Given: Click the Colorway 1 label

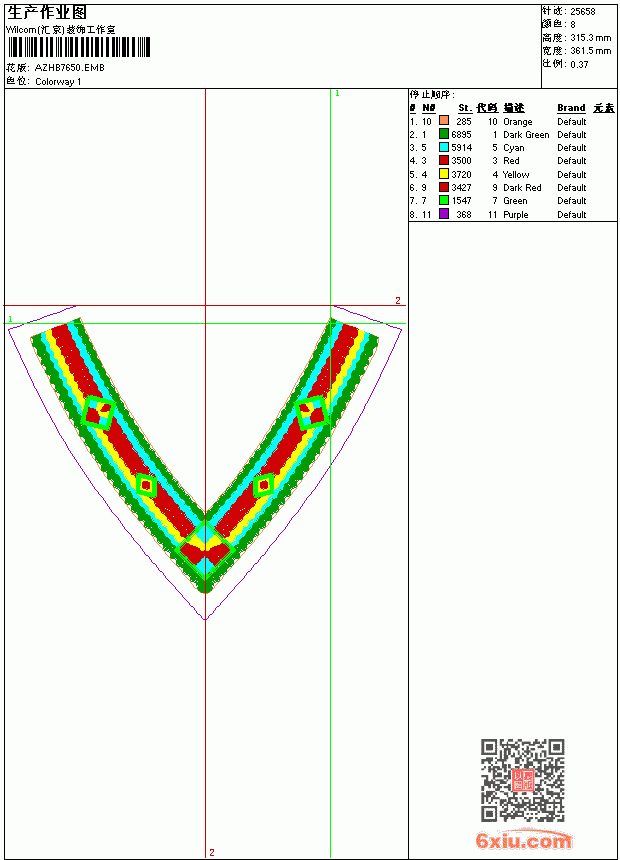Looking at the screenshot, I should (58, 82).
